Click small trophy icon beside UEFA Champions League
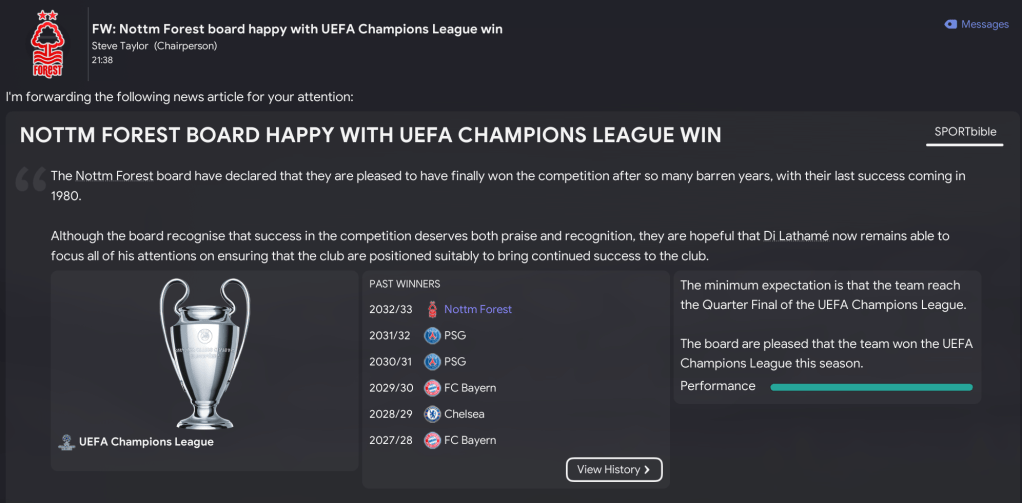 [x=67, y=442]
